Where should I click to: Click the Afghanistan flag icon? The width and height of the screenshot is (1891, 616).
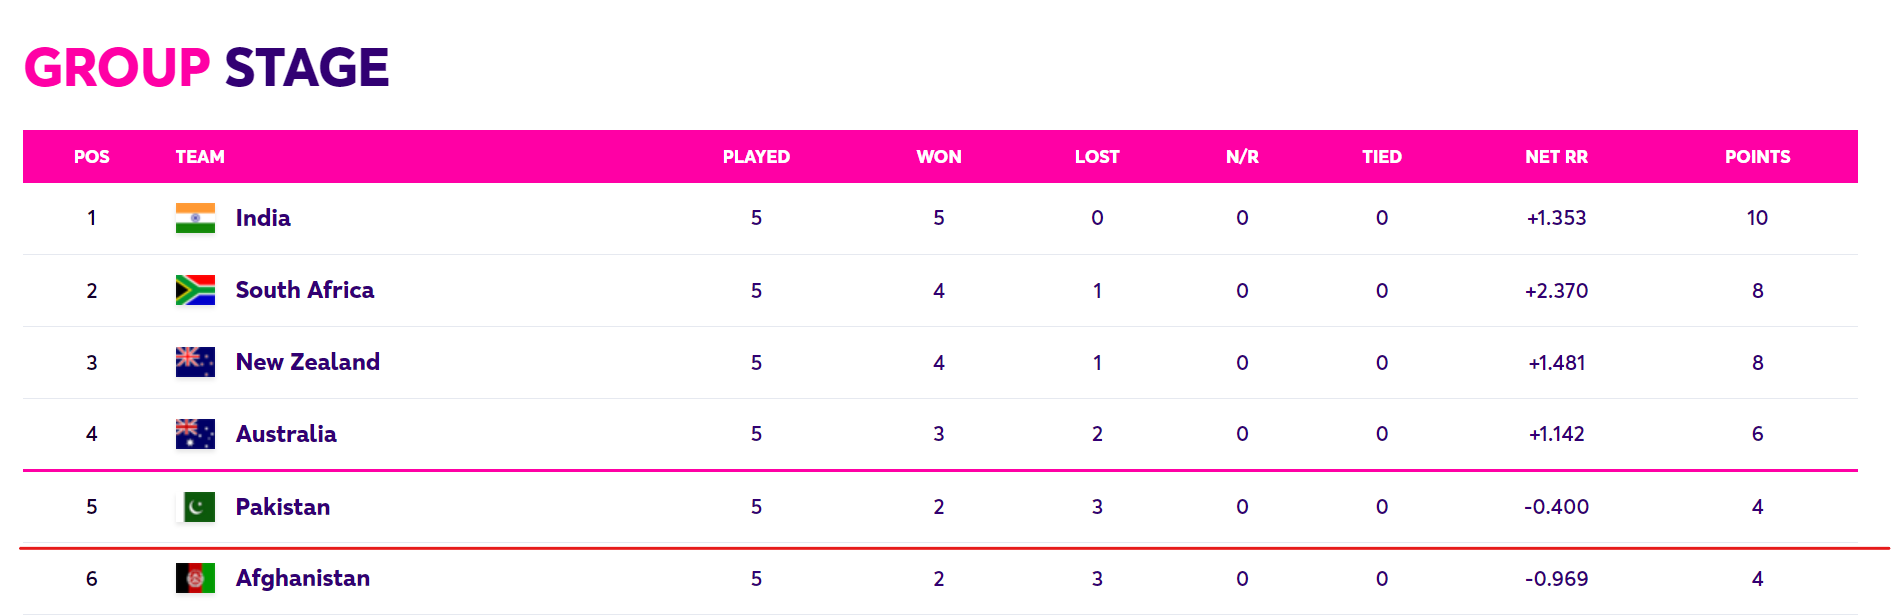(x=195, y=578)
